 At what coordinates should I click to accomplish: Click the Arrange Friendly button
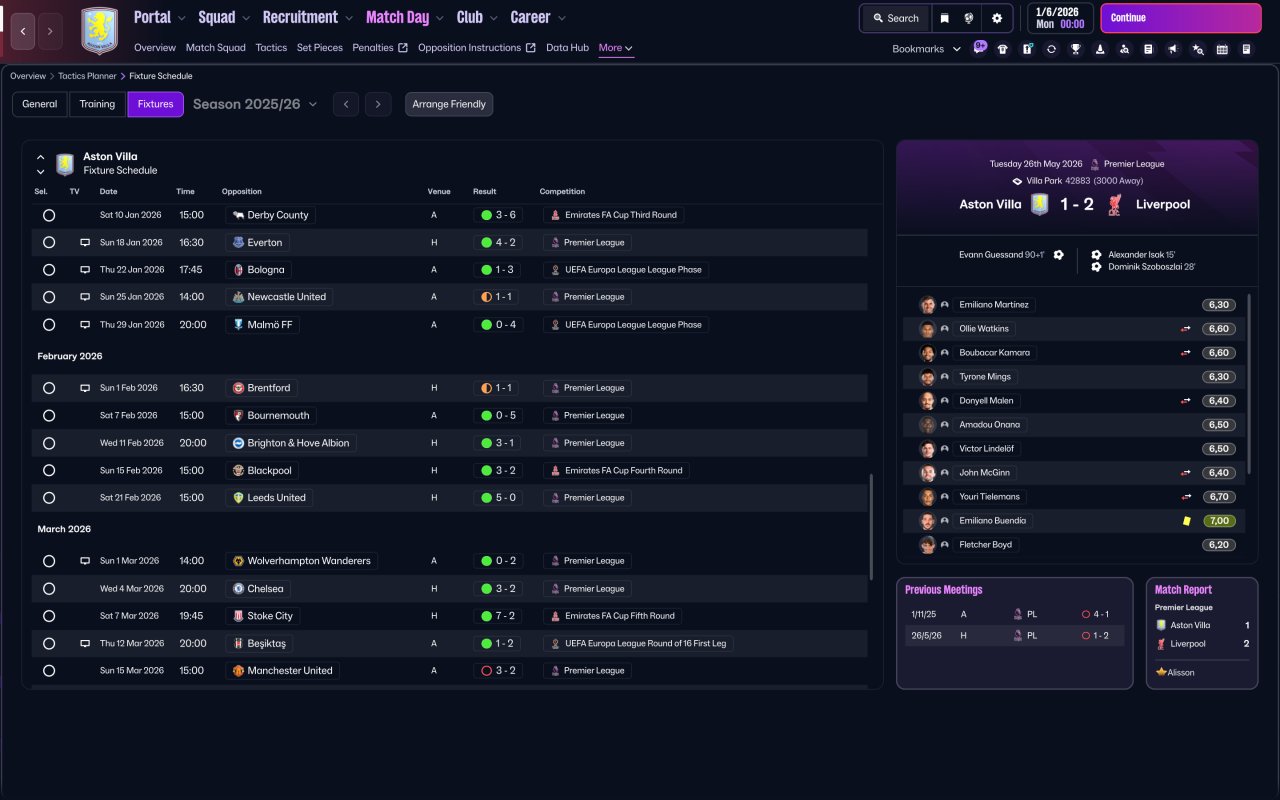449,104
